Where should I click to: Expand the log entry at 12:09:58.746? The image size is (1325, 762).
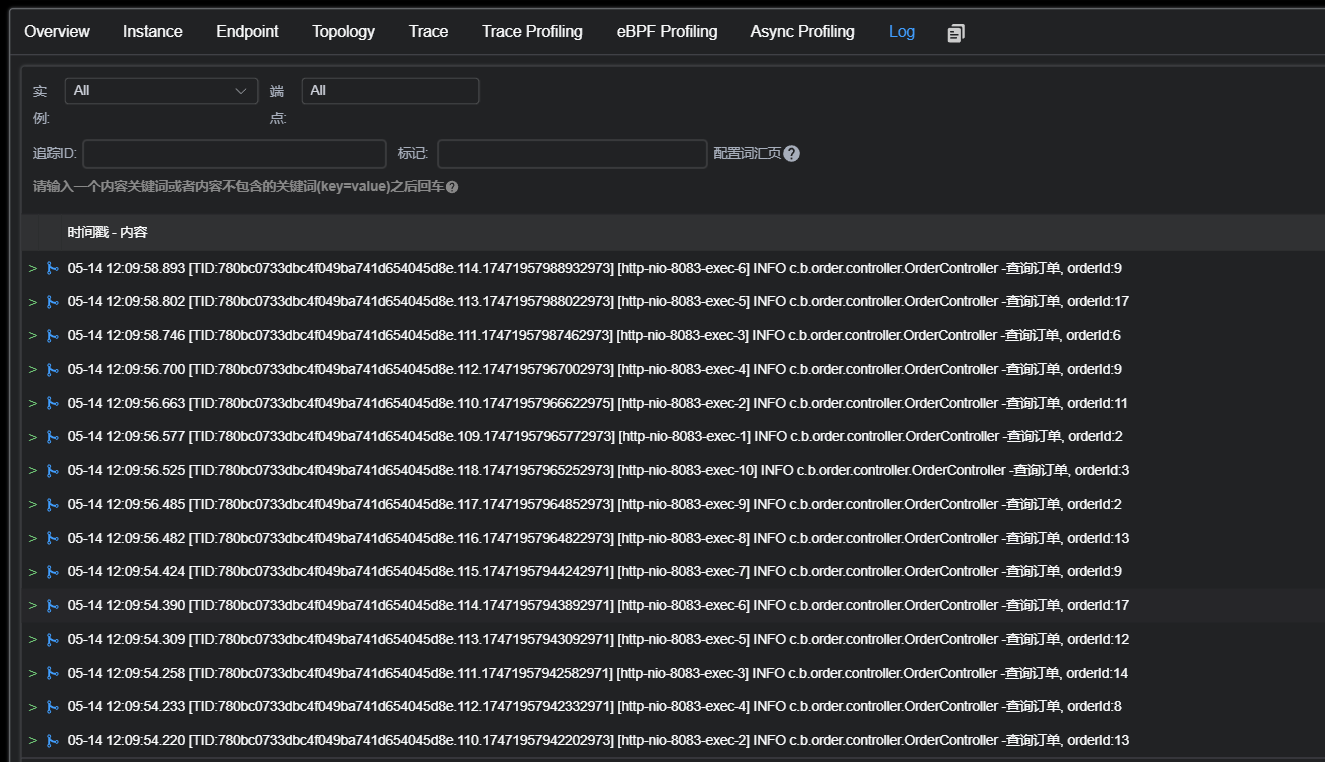click(x=33, y=336)
